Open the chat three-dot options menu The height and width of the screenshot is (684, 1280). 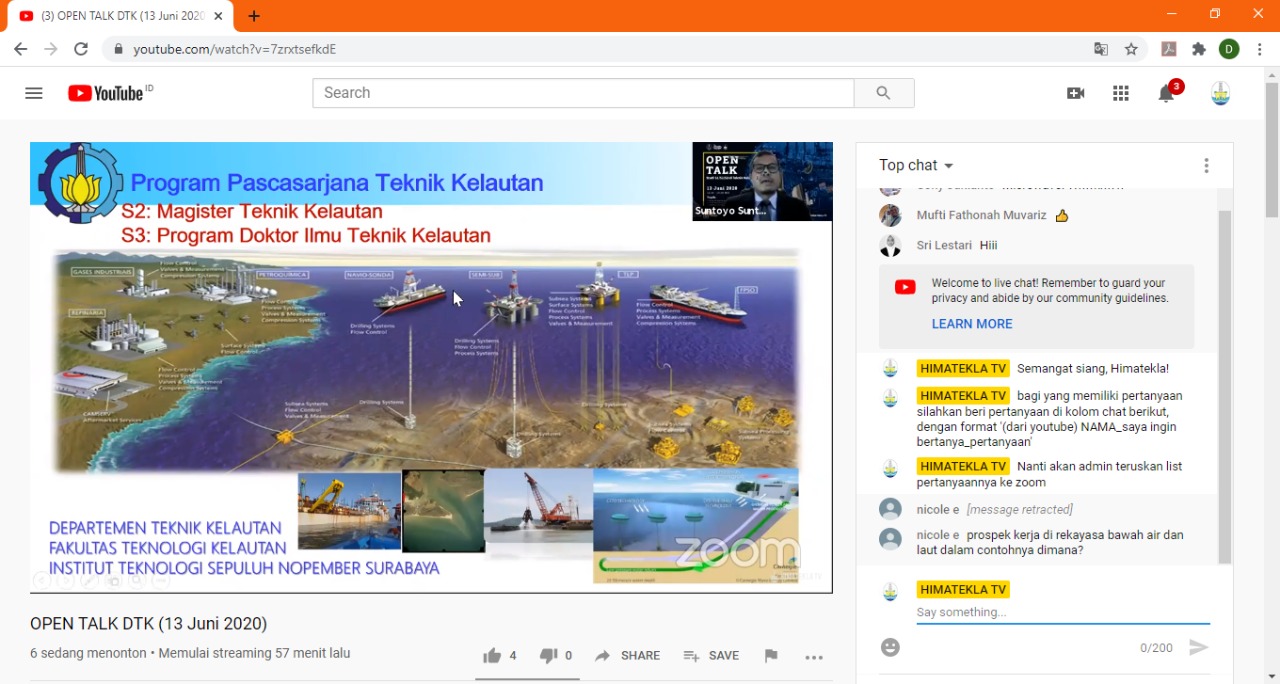tap(1206, 166)
